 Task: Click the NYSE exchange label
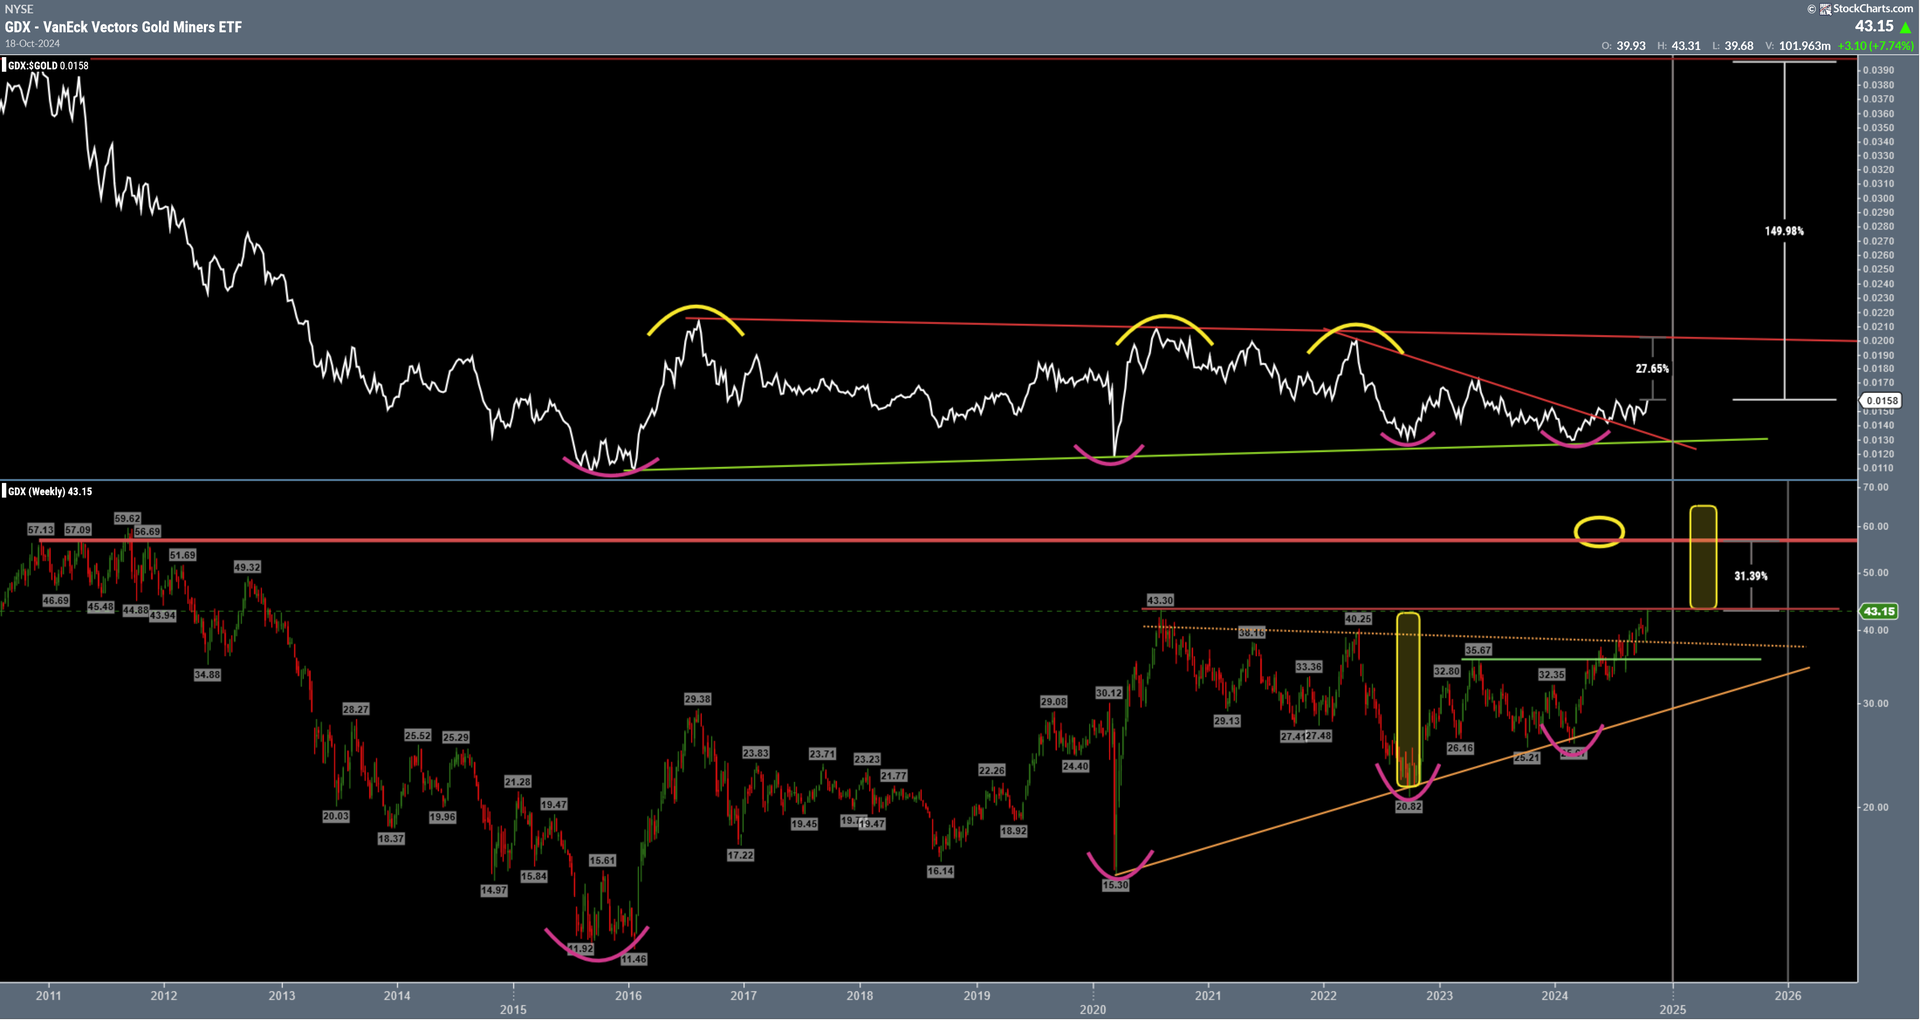[19, 9]
